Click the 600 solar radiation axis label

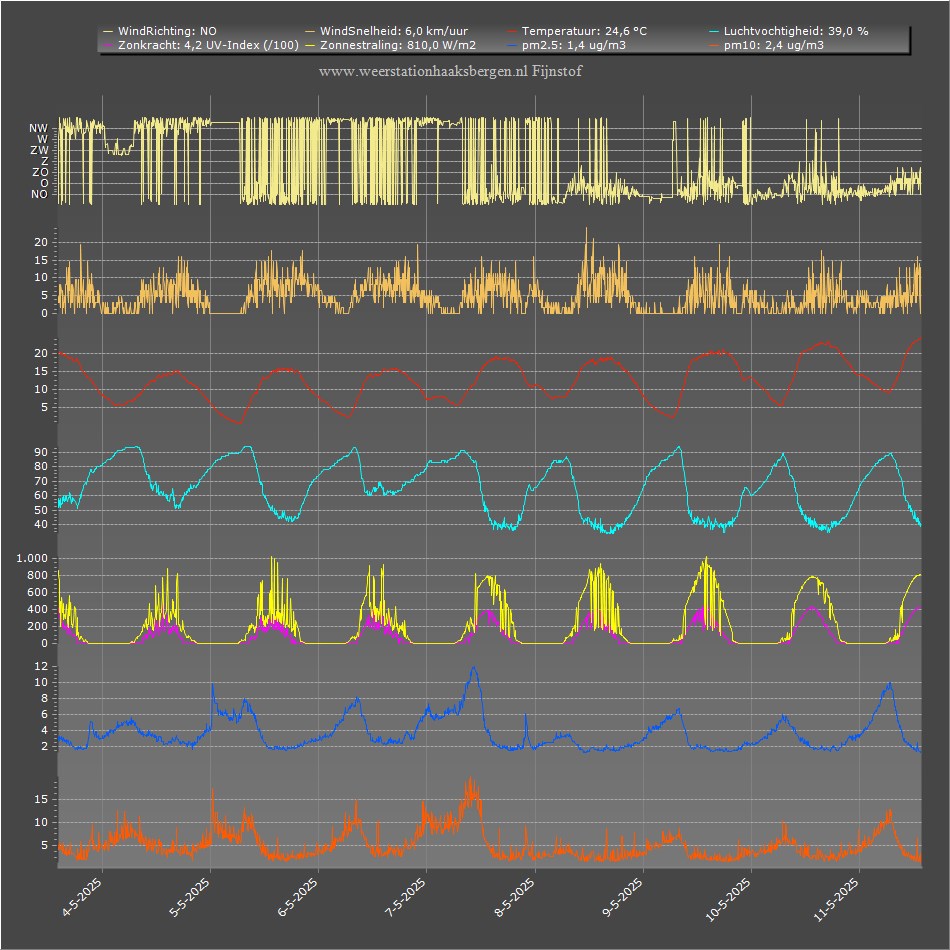pyautogui.click(x=38, y=592)
